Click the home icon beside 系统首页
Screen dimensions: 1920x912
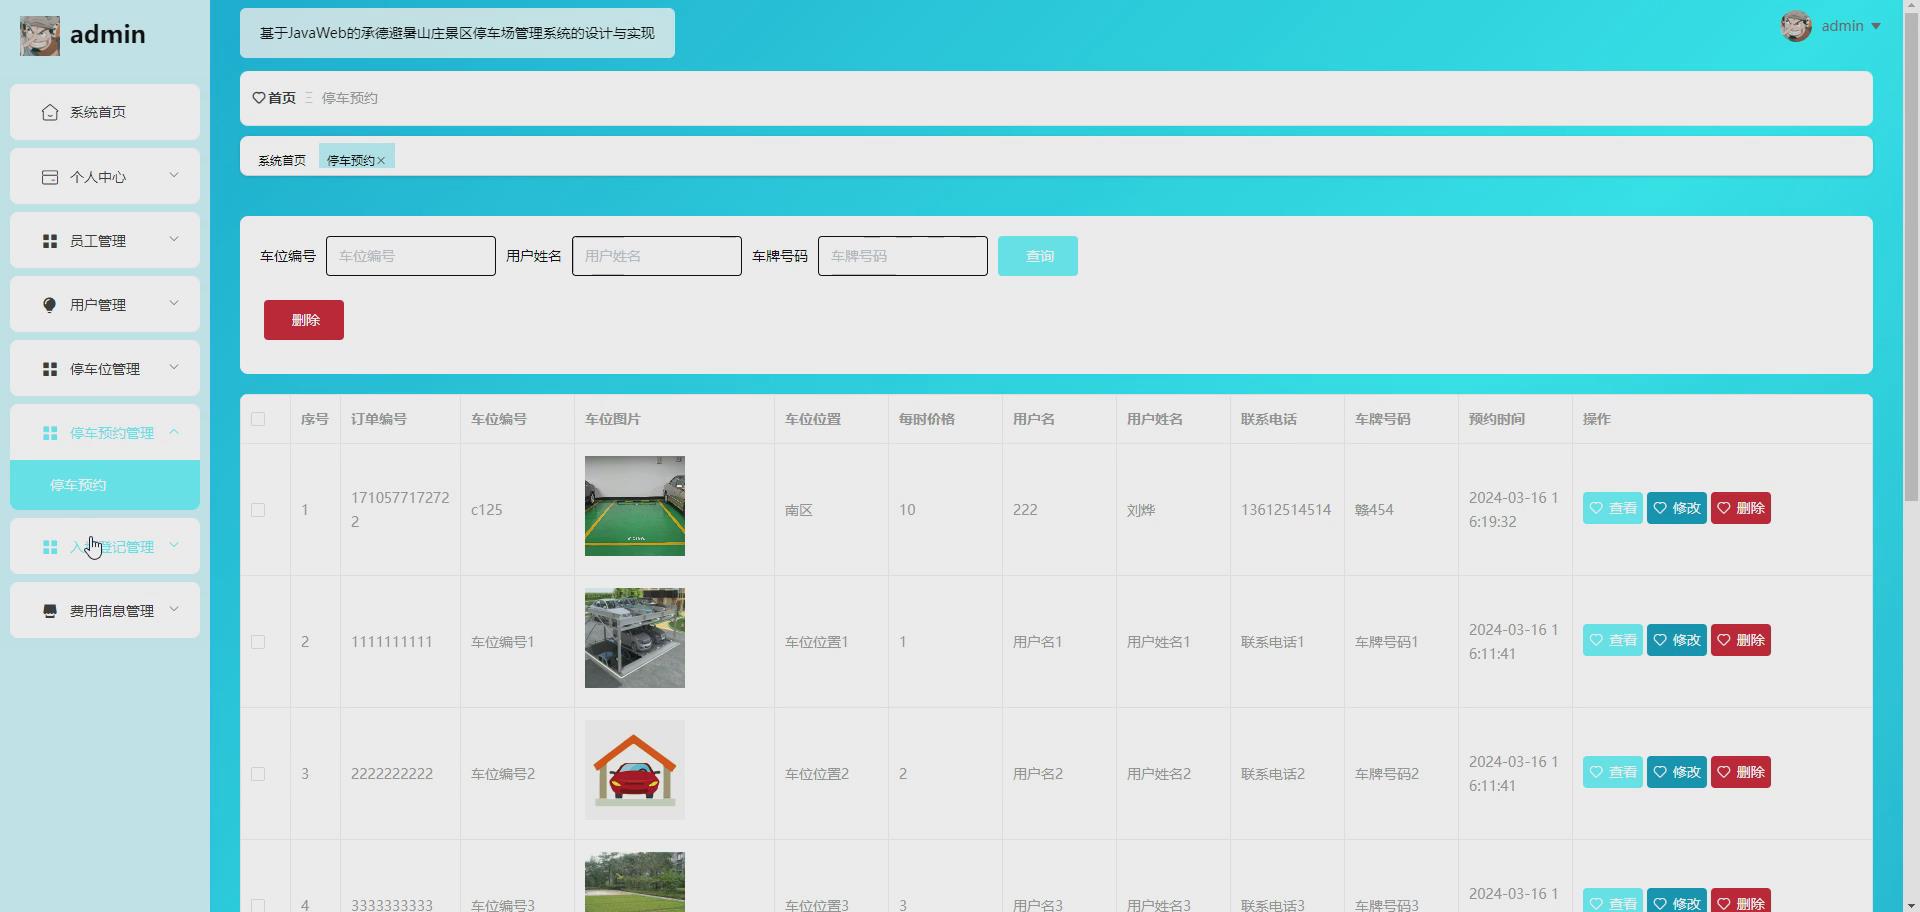(x=50, y=112)
